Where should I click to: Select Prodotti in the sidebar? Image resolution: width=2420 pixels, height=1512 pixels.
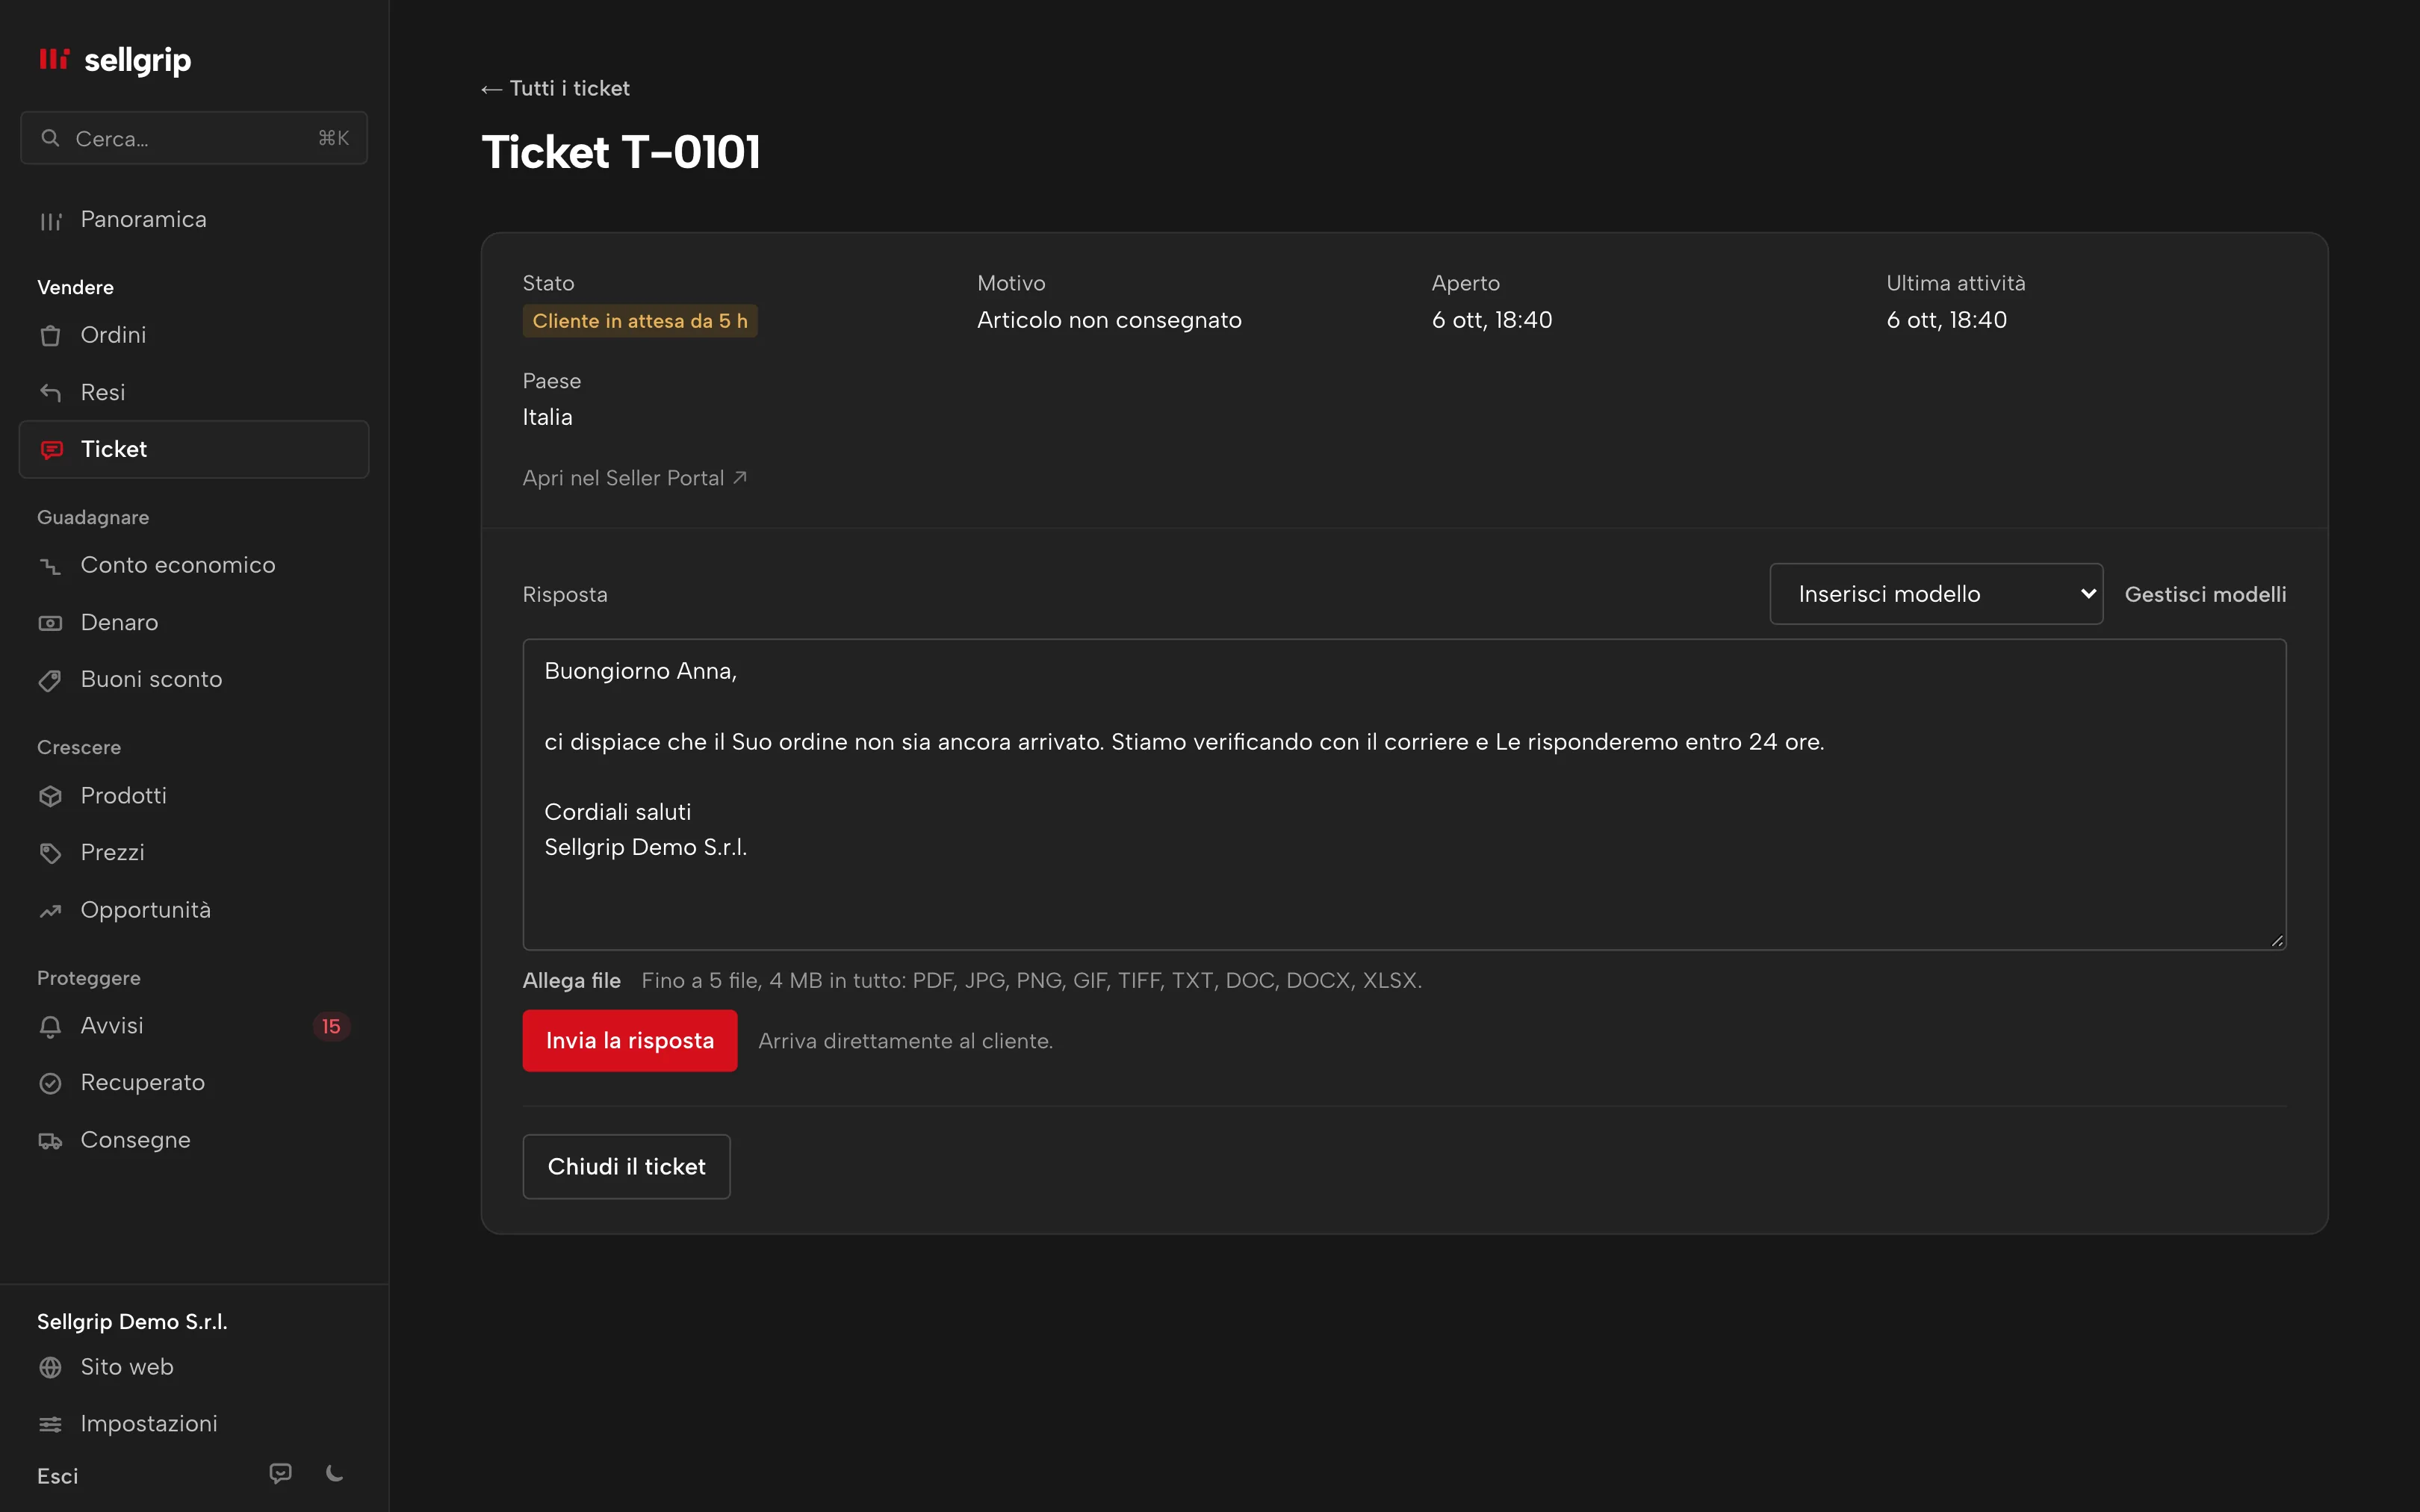[x=194, y=796]
